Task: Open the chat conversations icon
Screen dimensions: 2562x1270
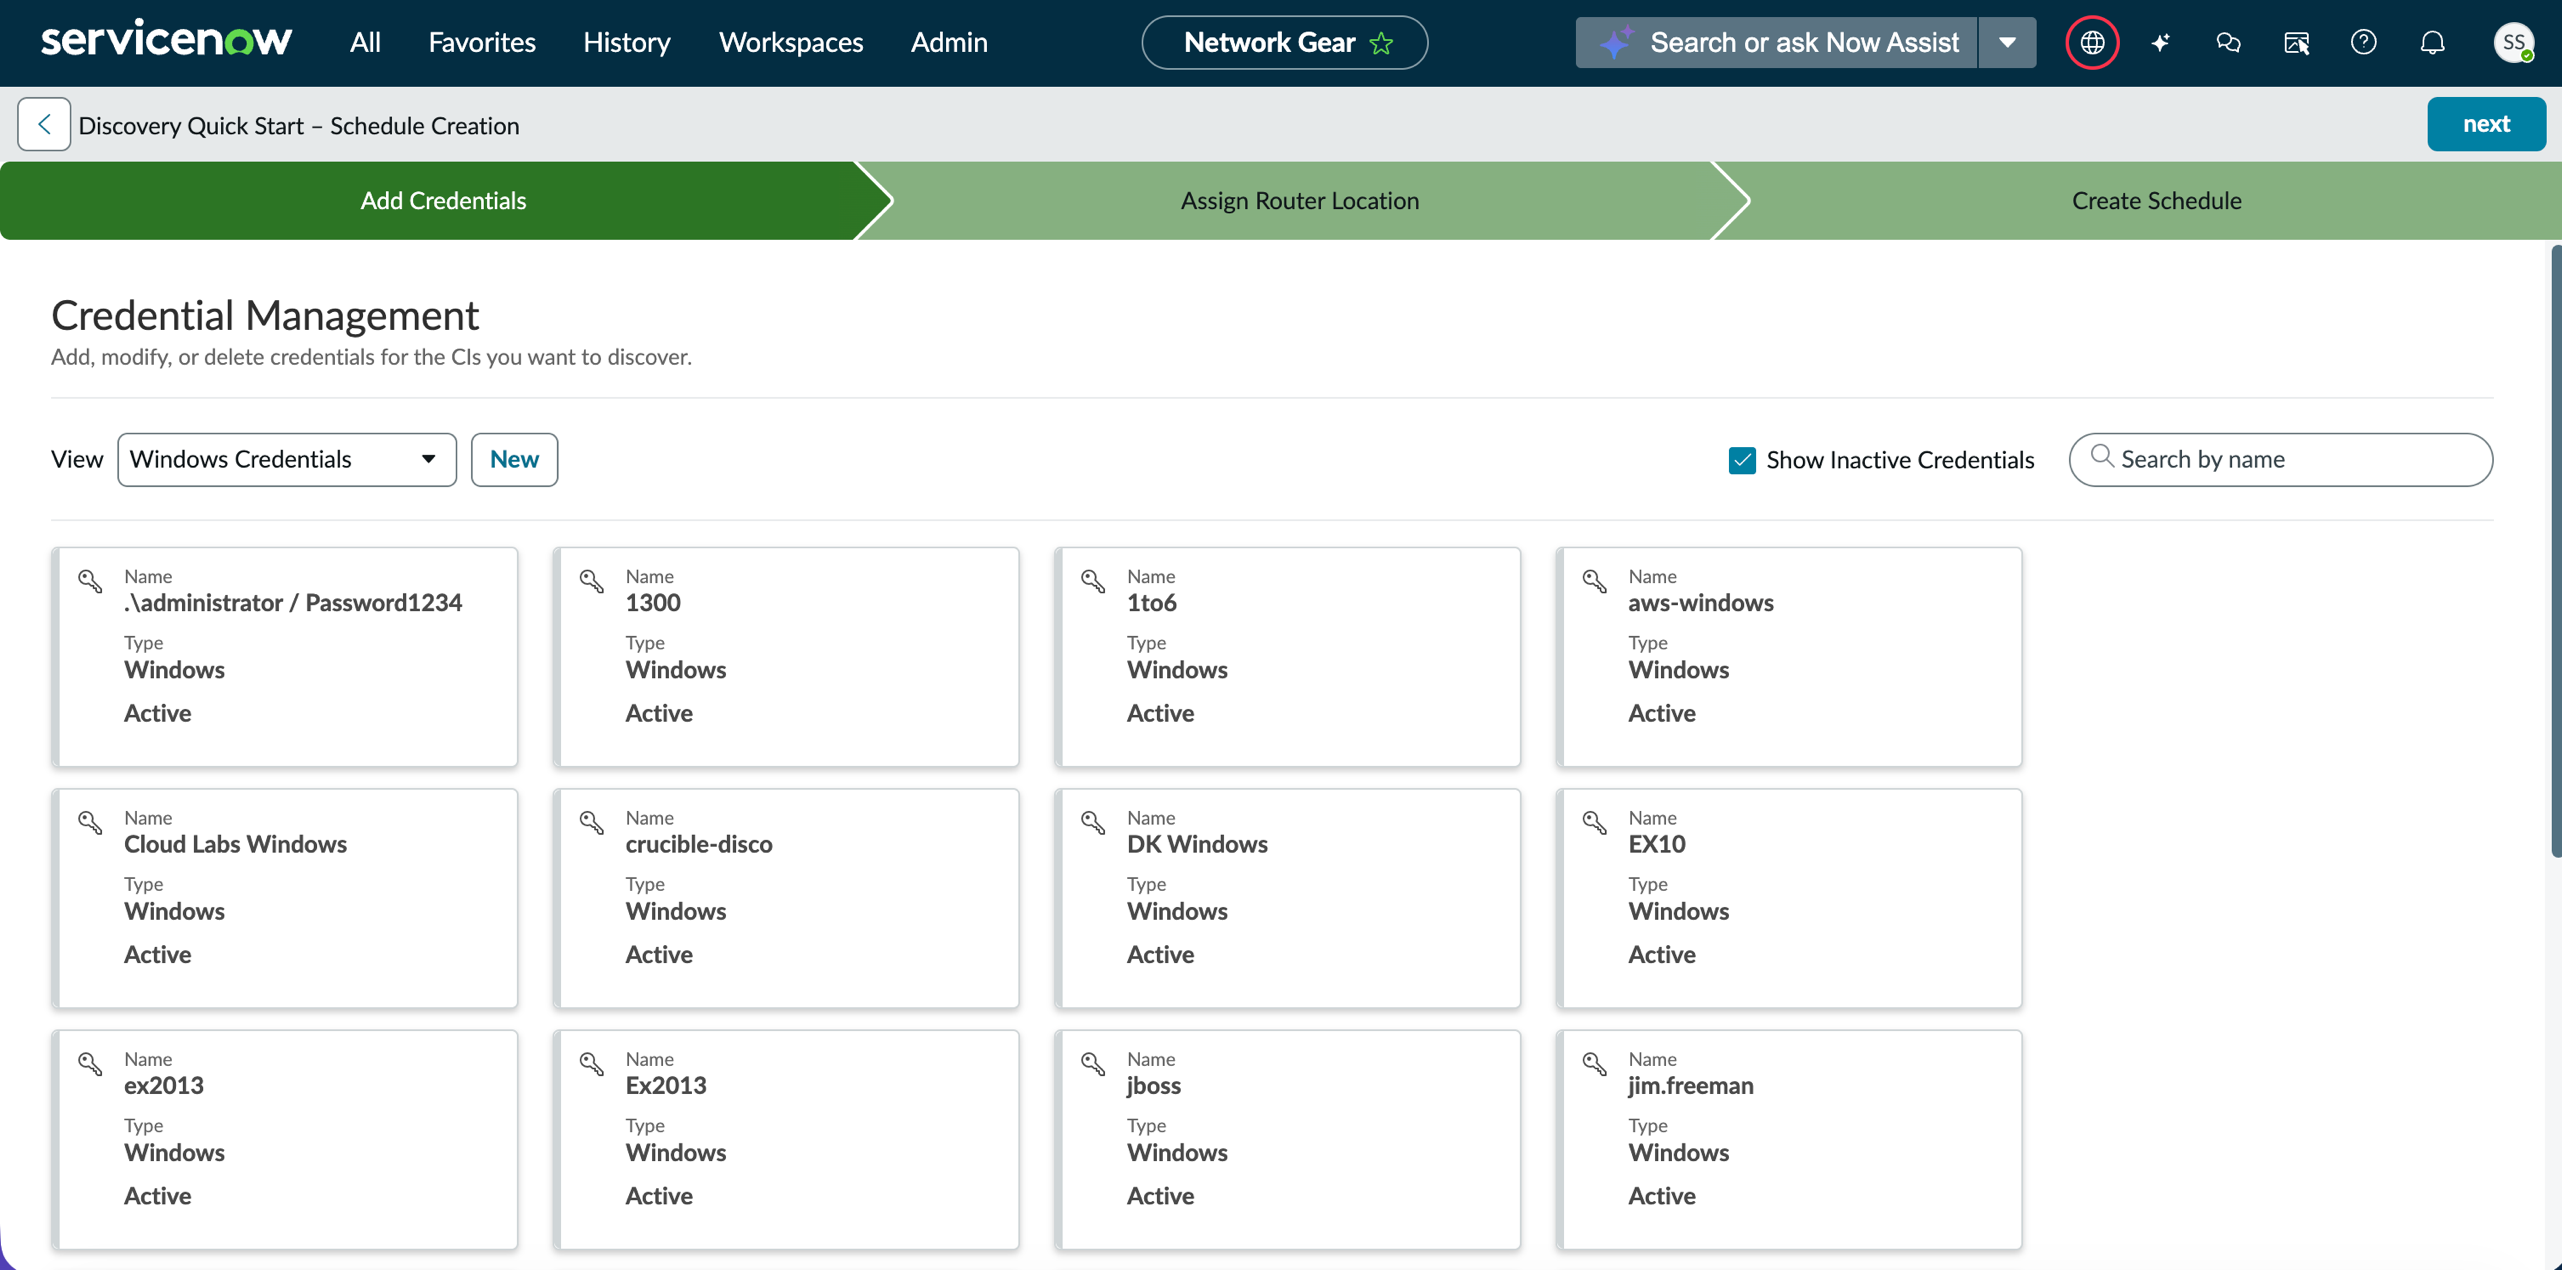Action: point(2228,42)
